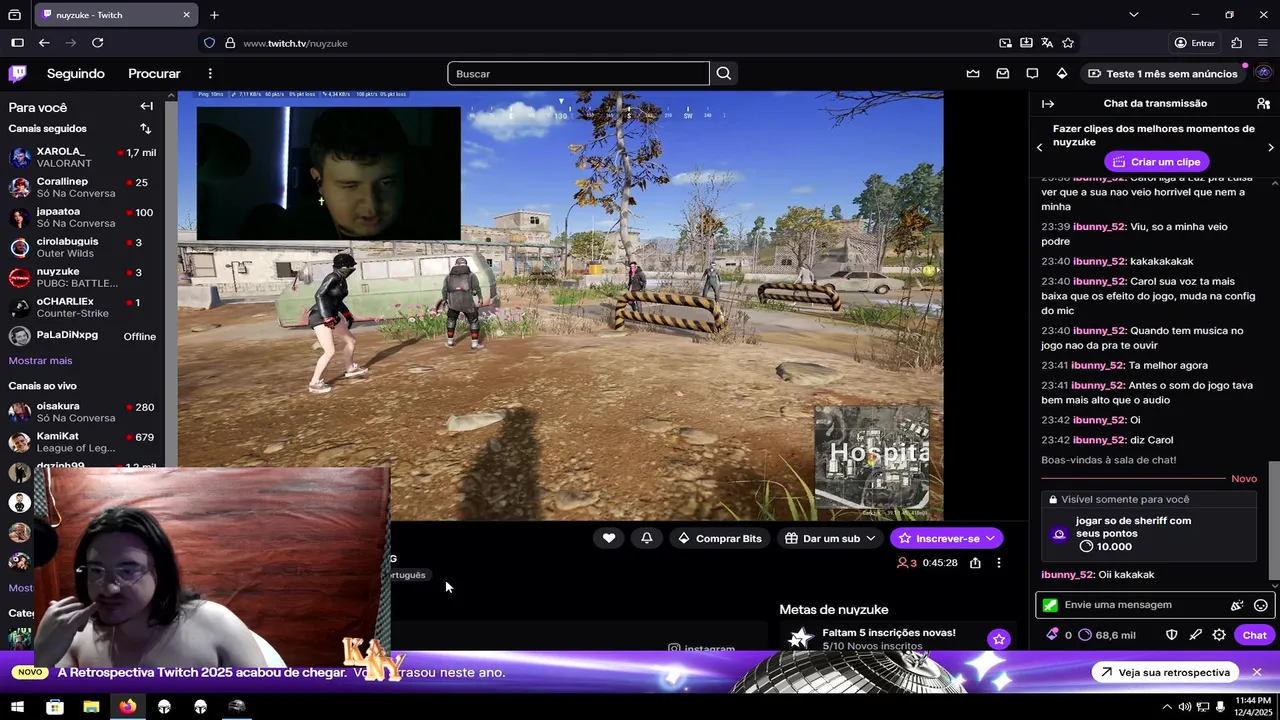This screenshot has width=1280, height=720.
Task: Open the Firefox translate page icon
Action: click(1047, 43)
